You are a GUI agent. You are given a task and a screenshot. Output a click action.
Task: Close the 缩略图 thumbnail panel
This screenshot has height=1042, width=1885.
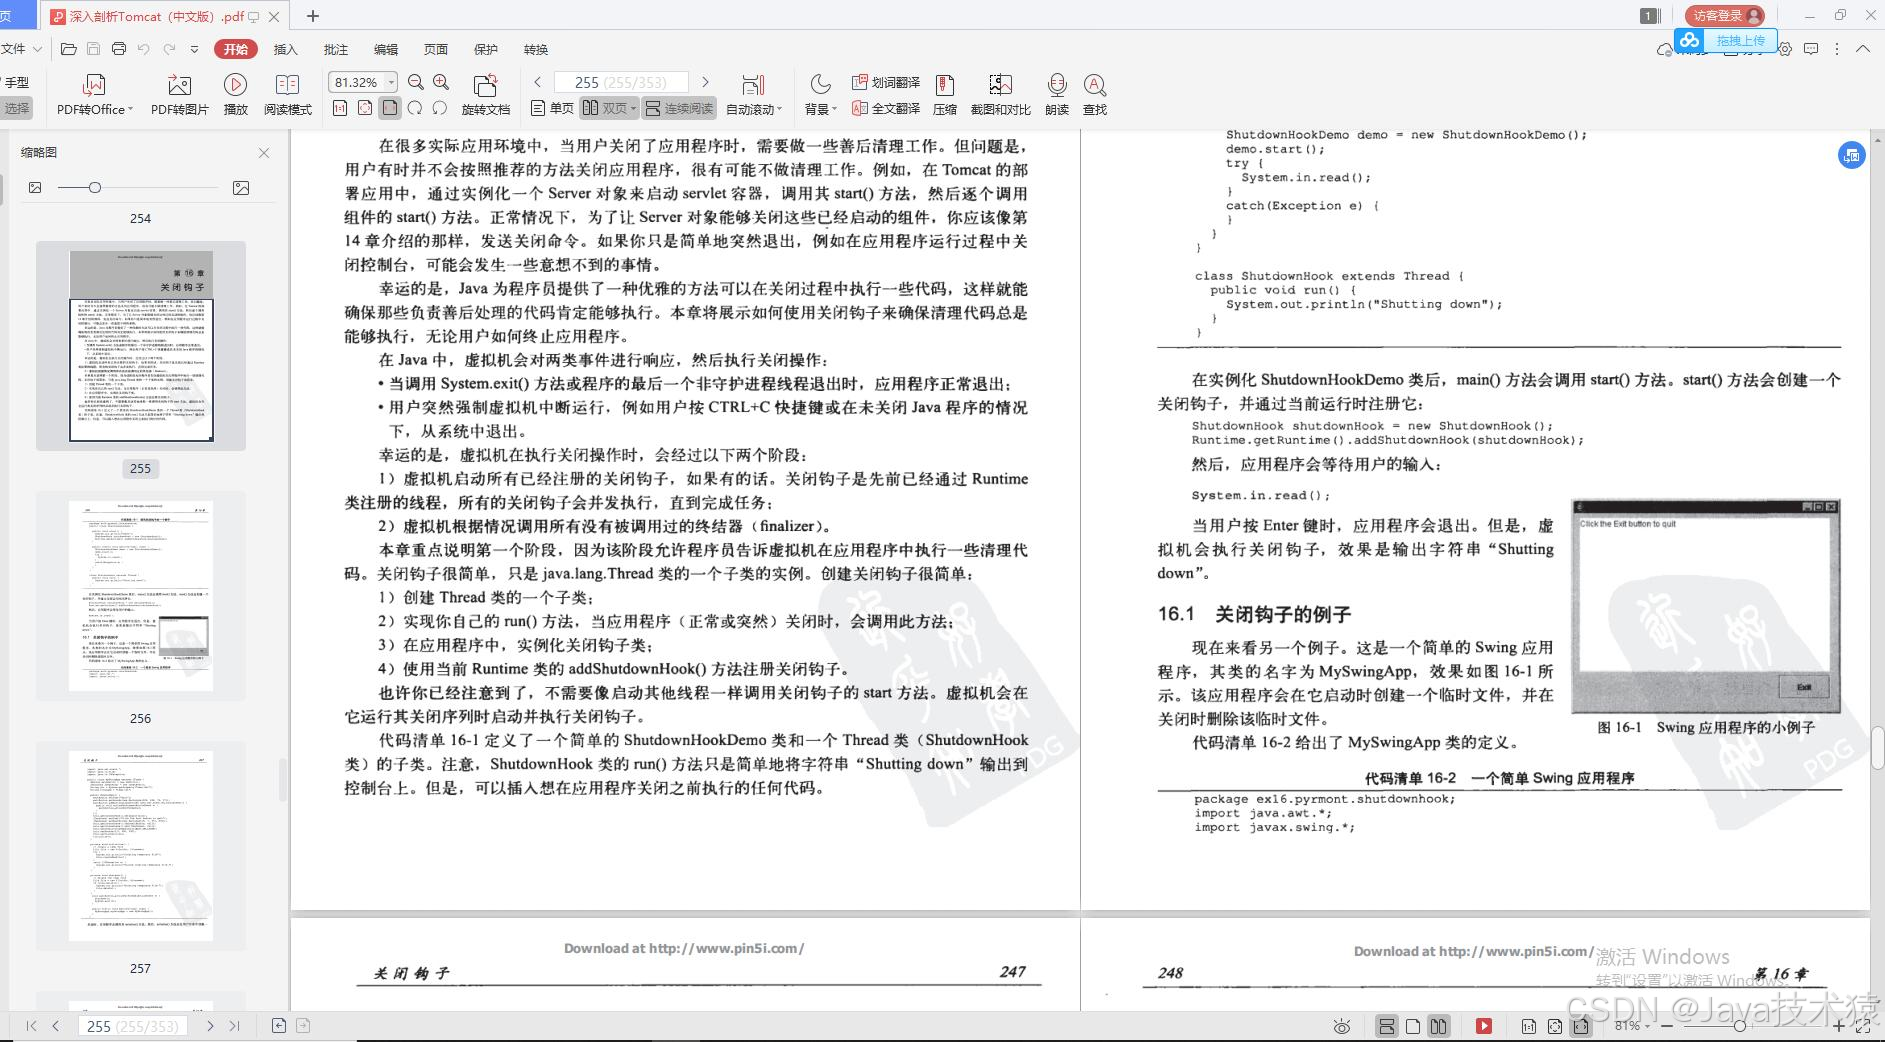pyautogui.click(x=264, y=153)
